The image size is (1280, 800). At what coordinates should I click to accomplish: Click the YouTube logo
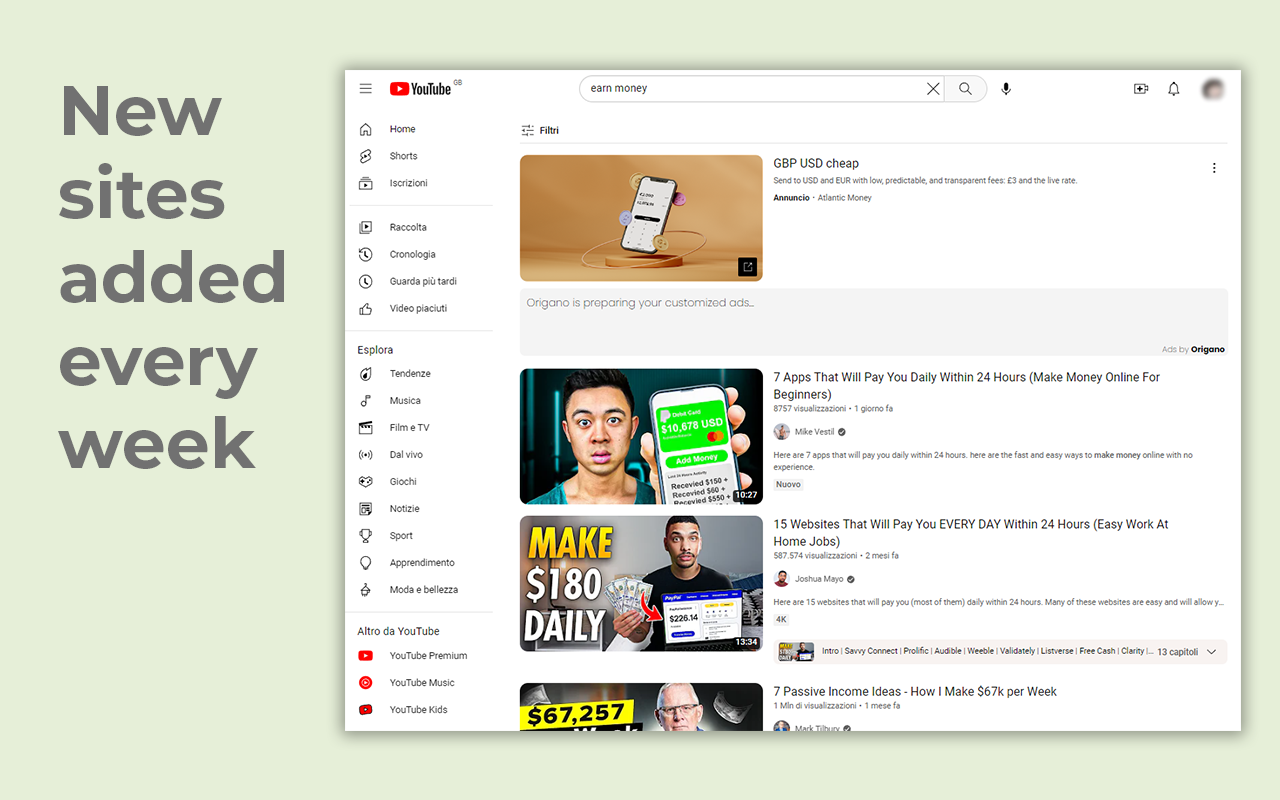(x=421, y=89)
